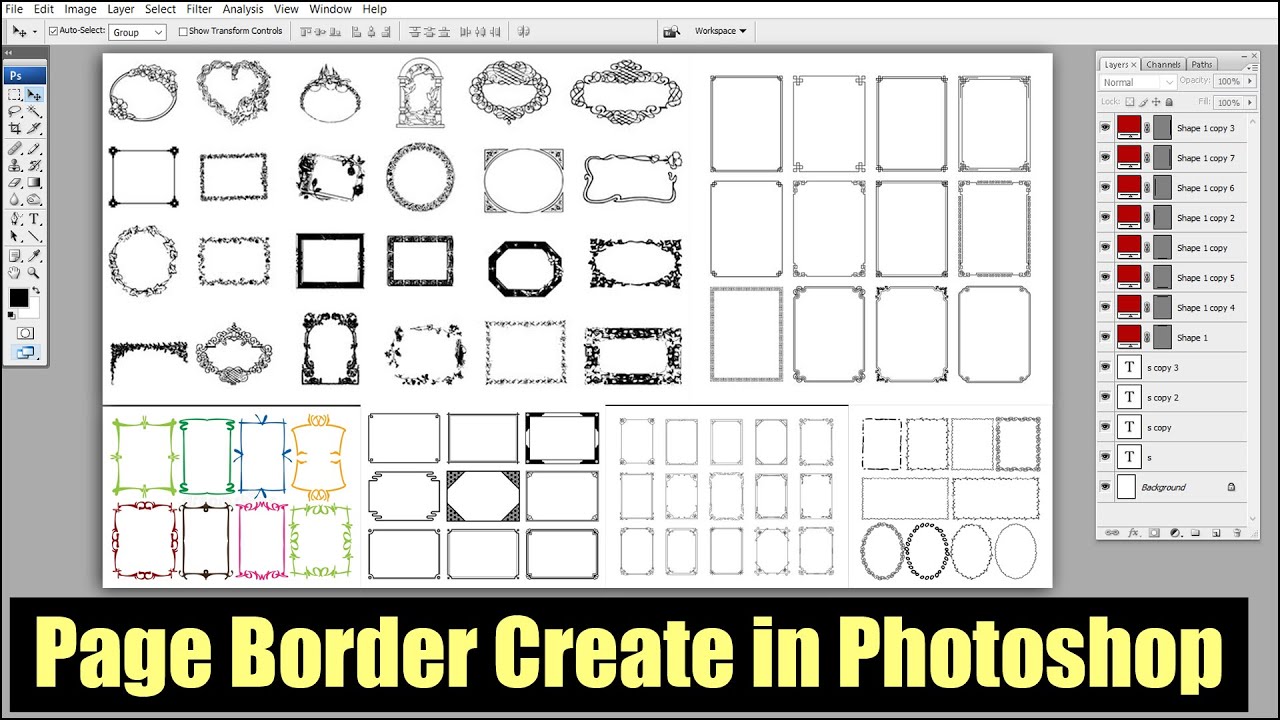Click the background color swatch
Image resolution: width=1280 pixels, height=720 pixels.
click(34, 310)
